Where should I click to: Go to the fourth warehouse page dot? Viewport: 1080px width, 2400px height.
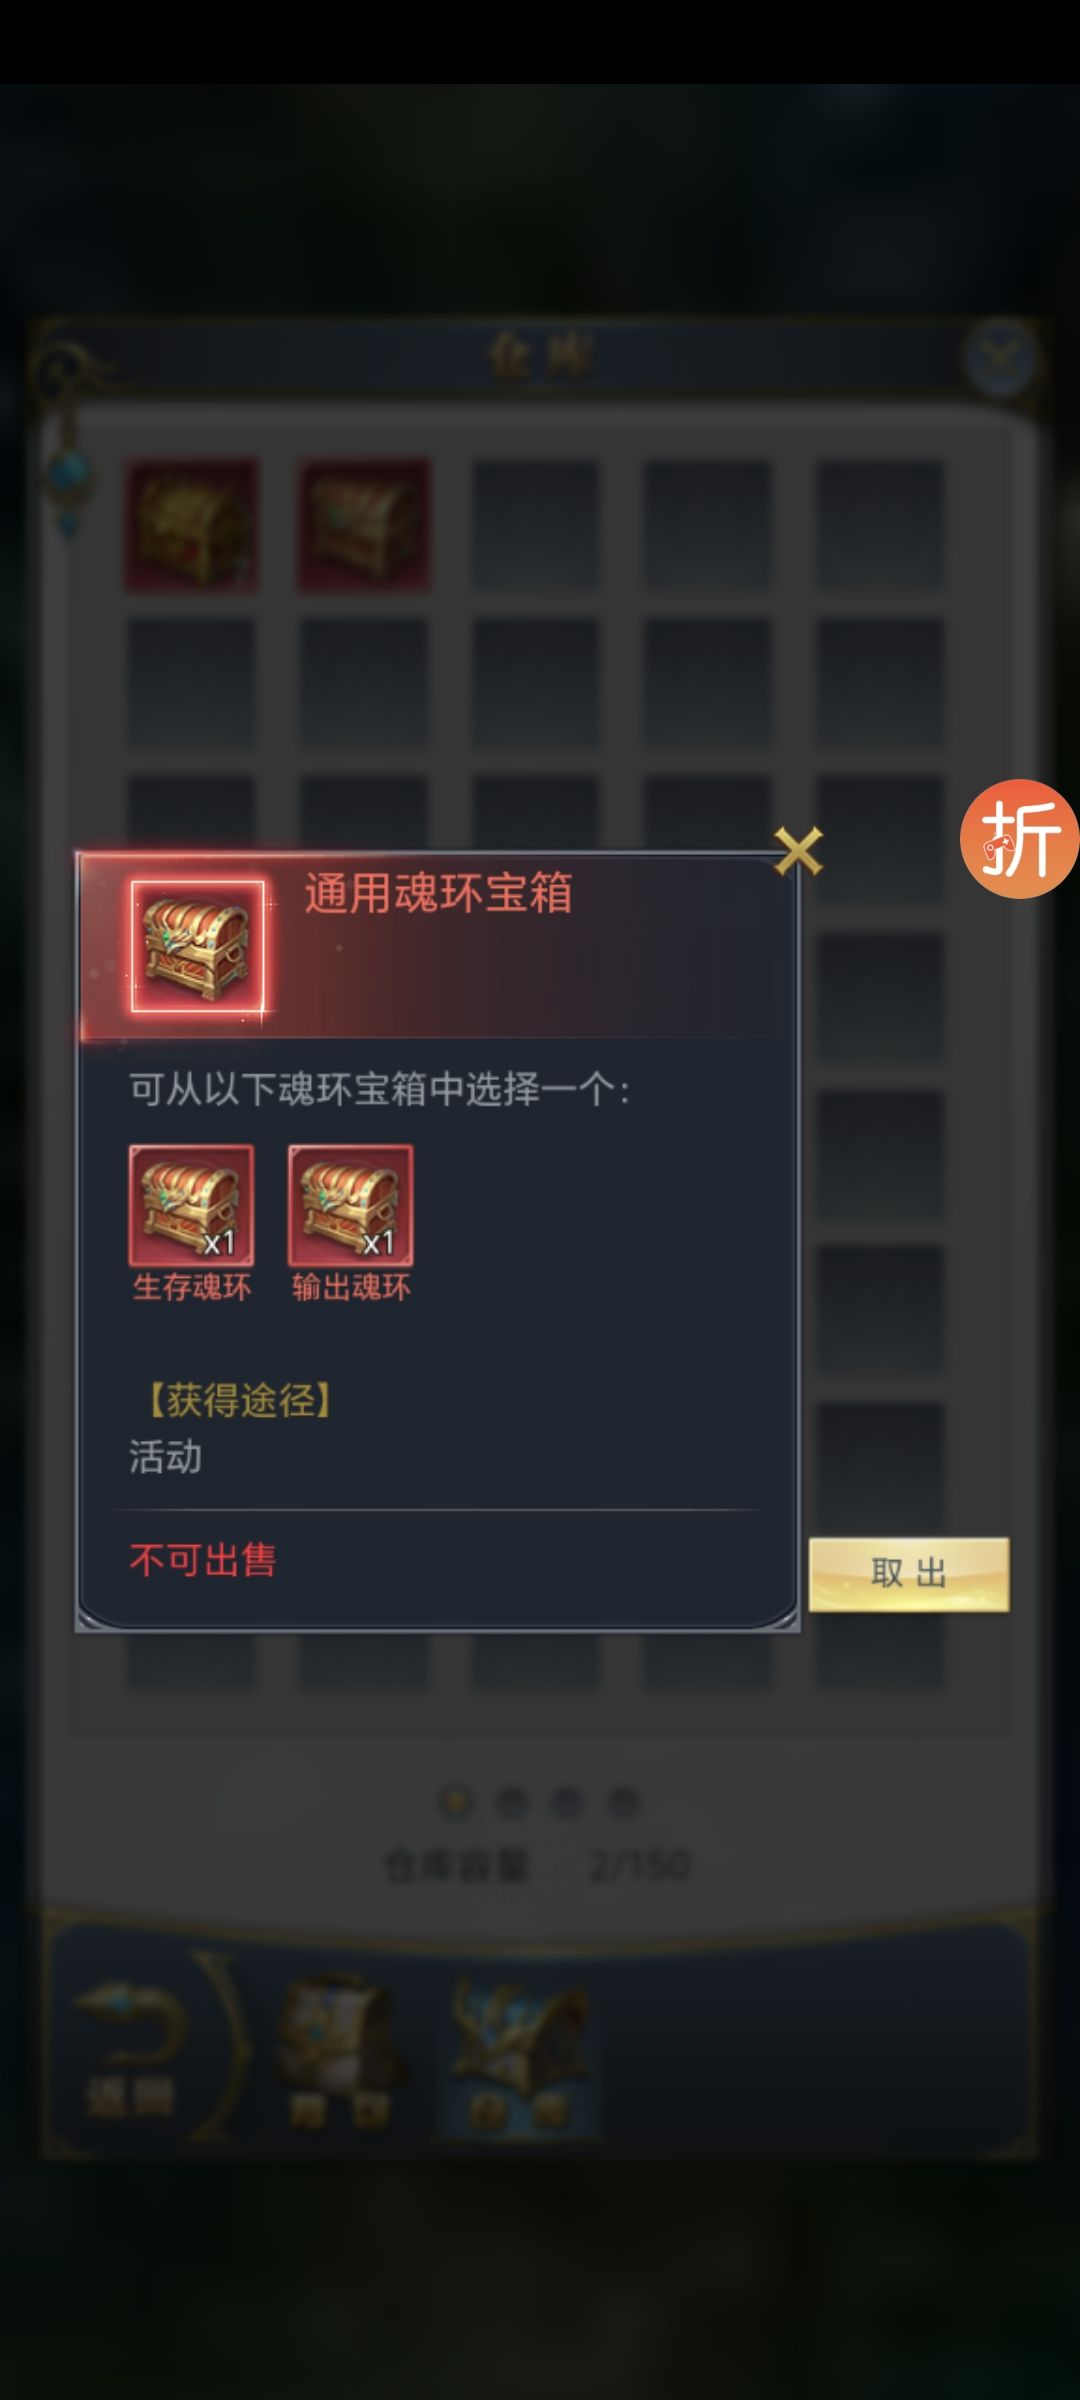pos(623,1803)
